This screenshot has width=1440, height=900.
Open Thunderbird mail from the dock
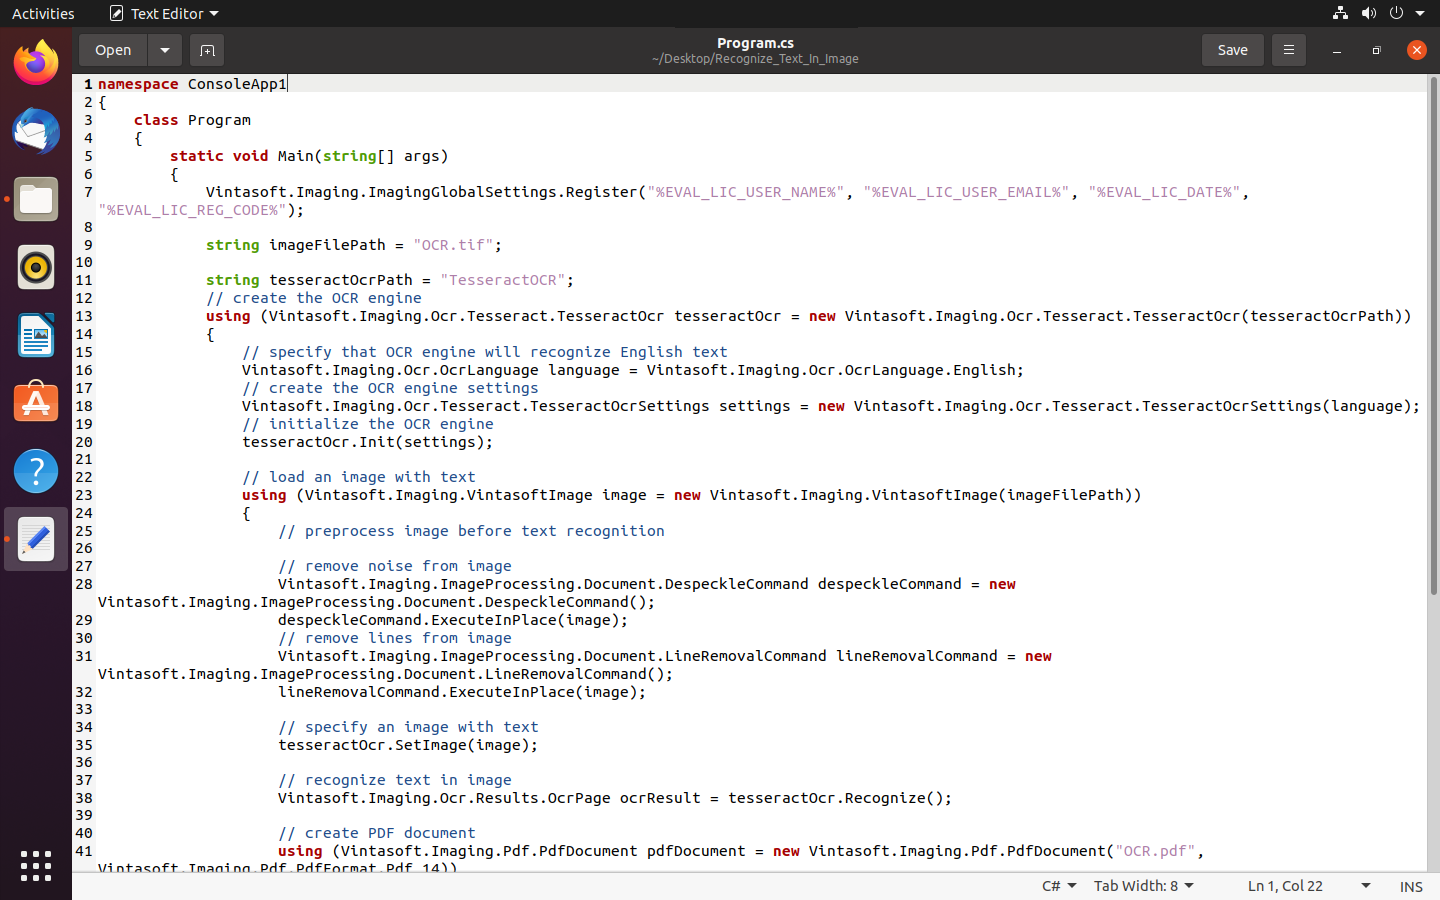pyautogui.click(x=36, y=131)
